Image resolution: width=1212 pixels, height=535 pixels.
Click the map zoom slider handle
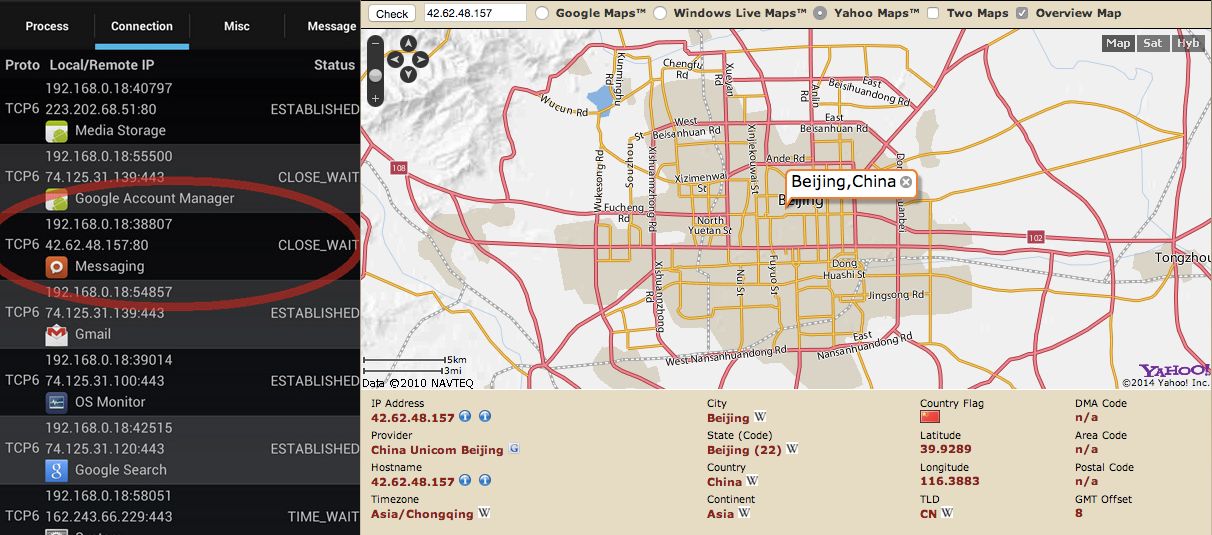[x=375, y=75]
